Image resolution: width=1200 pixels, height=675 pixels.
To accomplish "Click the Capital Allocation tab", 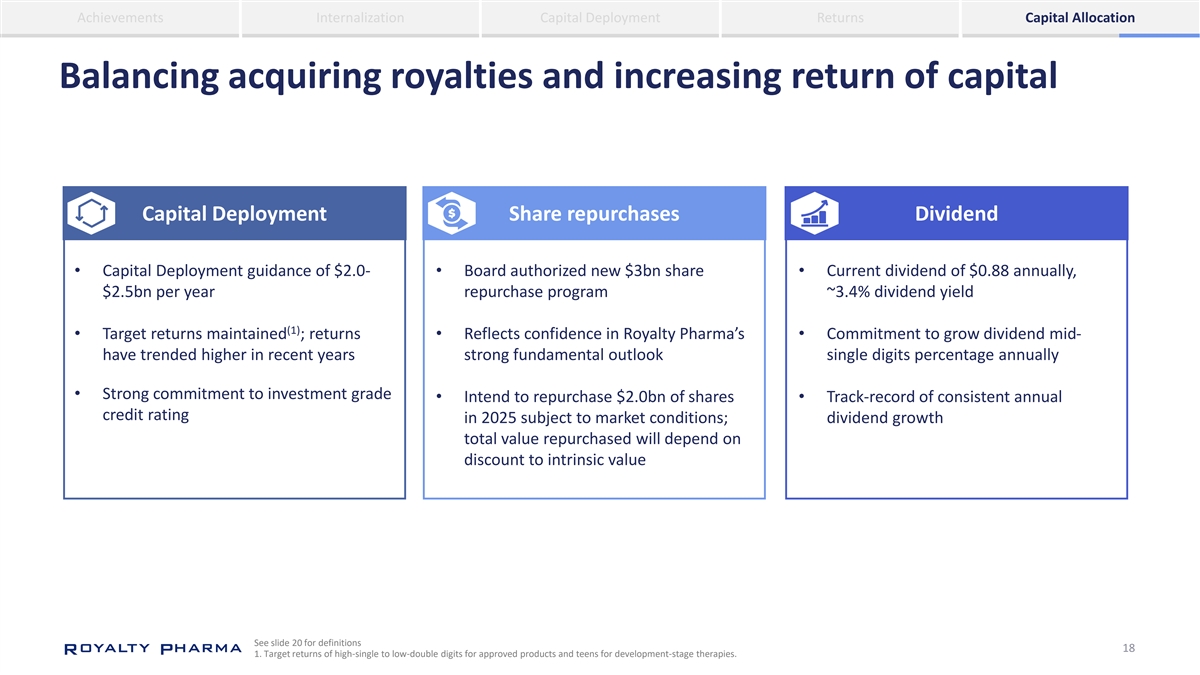I will 1080,18.
